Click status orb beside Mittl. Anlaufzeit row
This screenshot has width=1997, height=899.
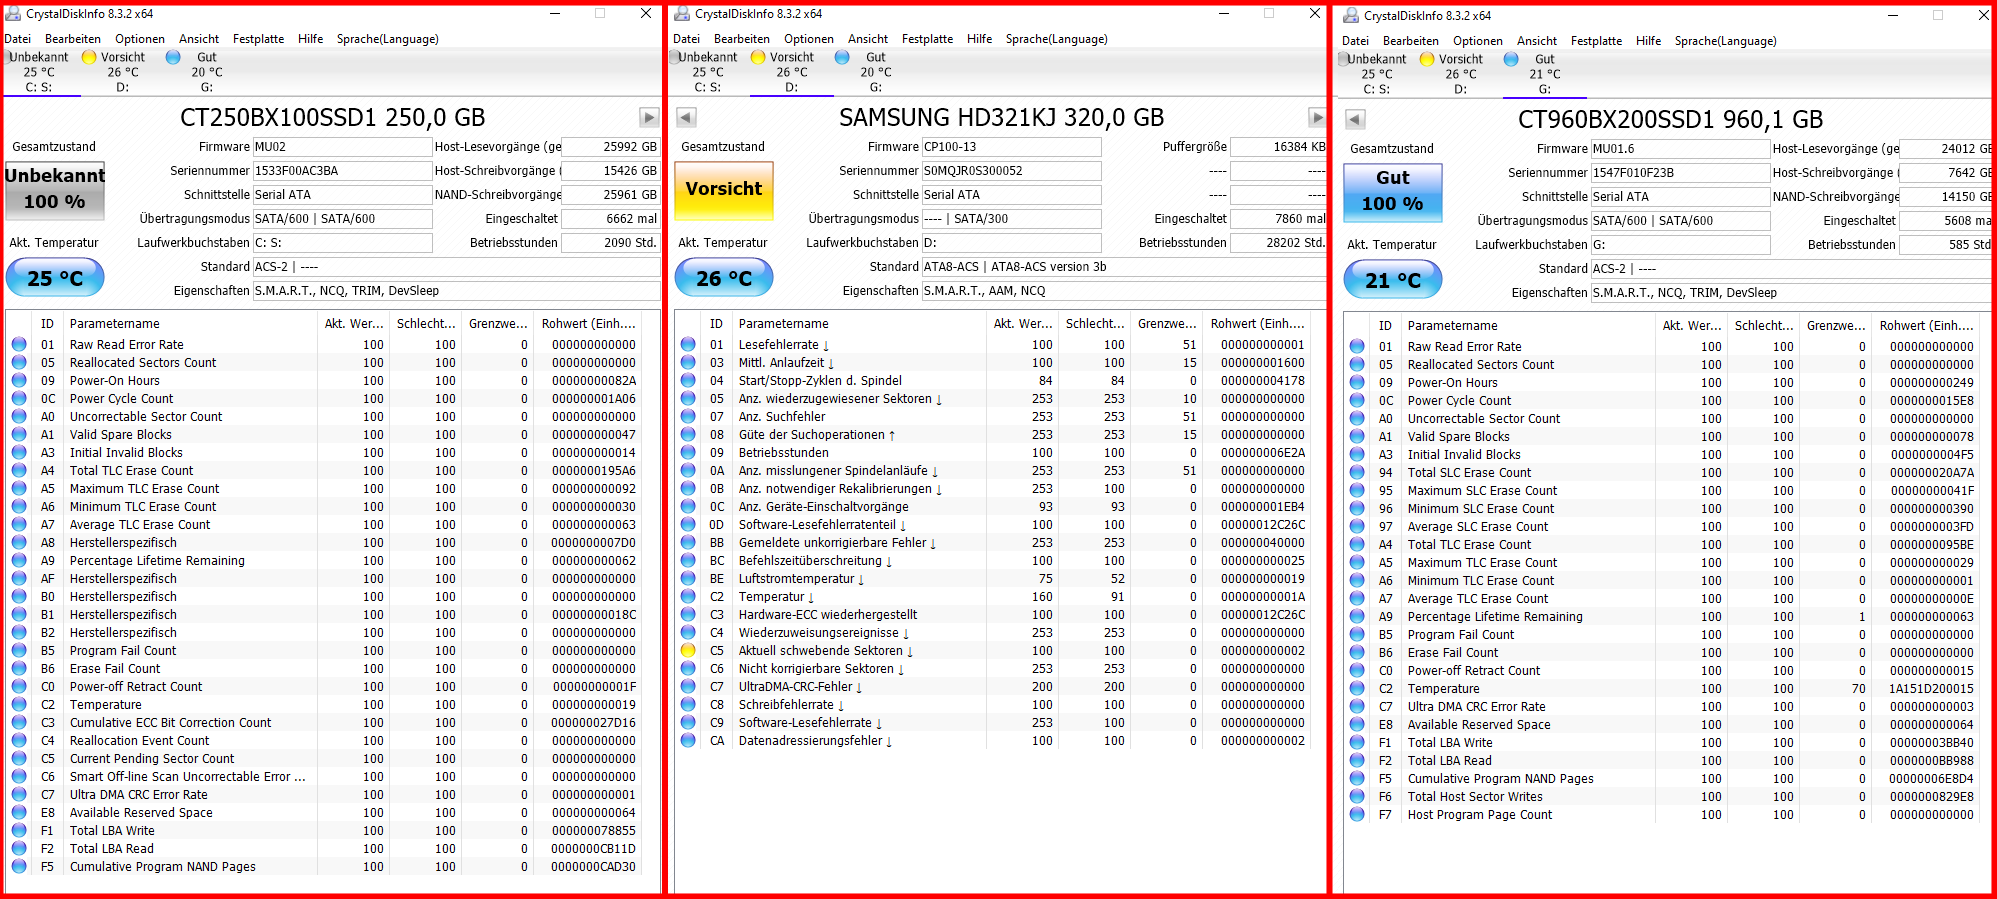click(688, 362)
